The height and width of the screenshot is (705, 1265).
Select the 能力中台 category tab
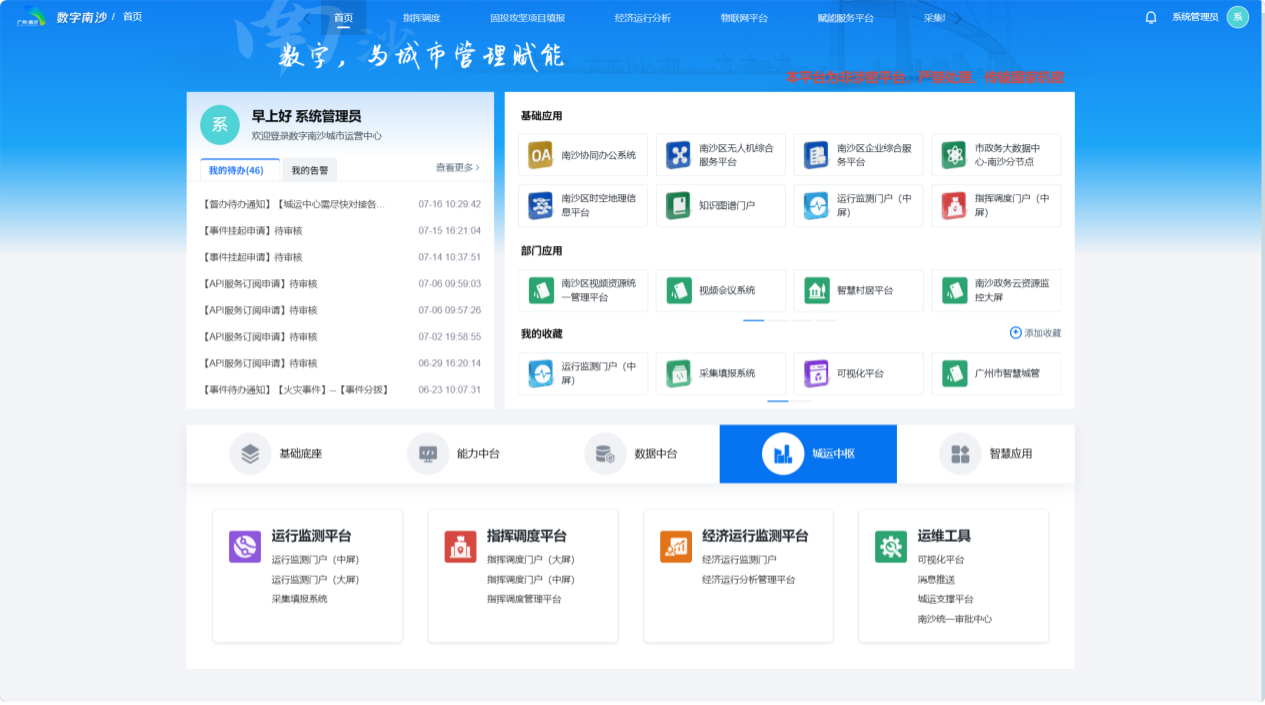(x=453, y=454)
